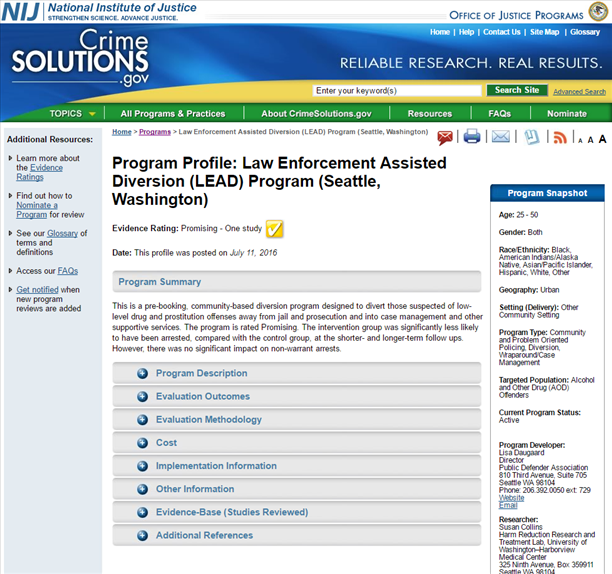Expand the Cost section
612x574 pixels.
(x=297, y=442)
